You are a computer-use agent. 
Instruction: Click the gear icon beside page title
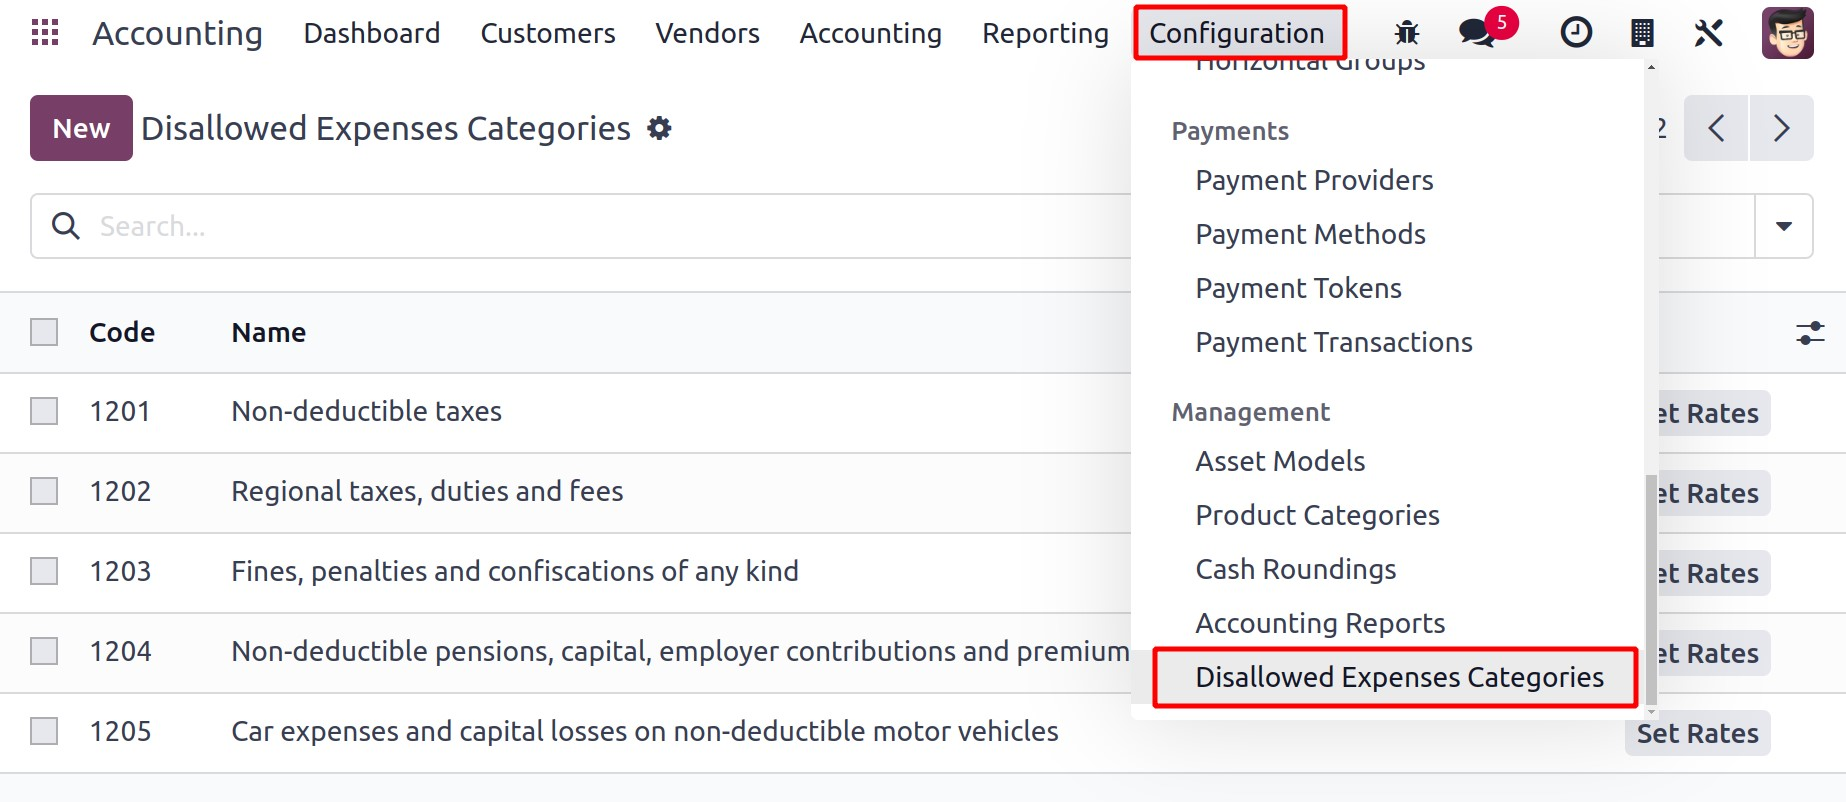659,128
